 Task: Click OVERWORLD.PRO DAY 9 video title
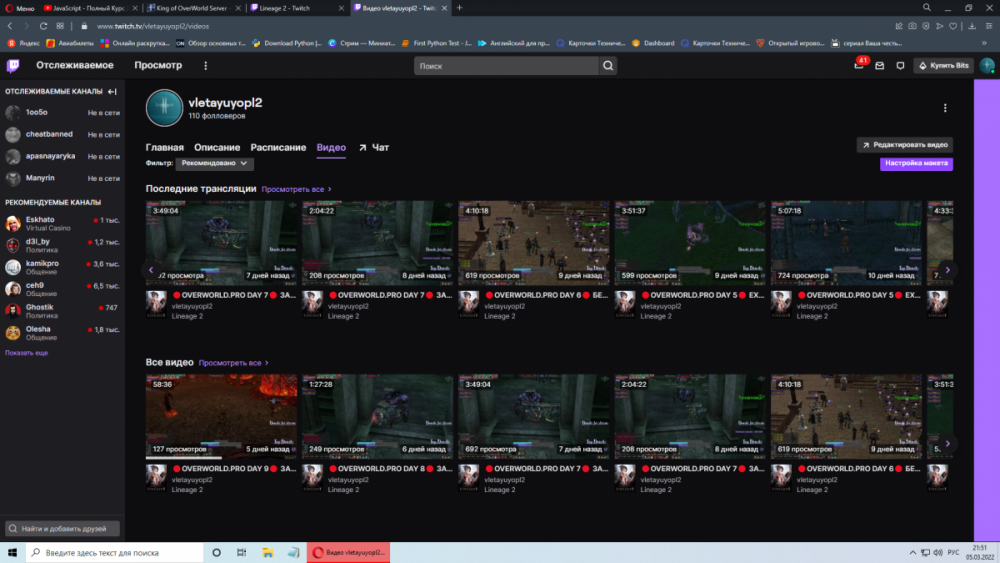[234, 469]
